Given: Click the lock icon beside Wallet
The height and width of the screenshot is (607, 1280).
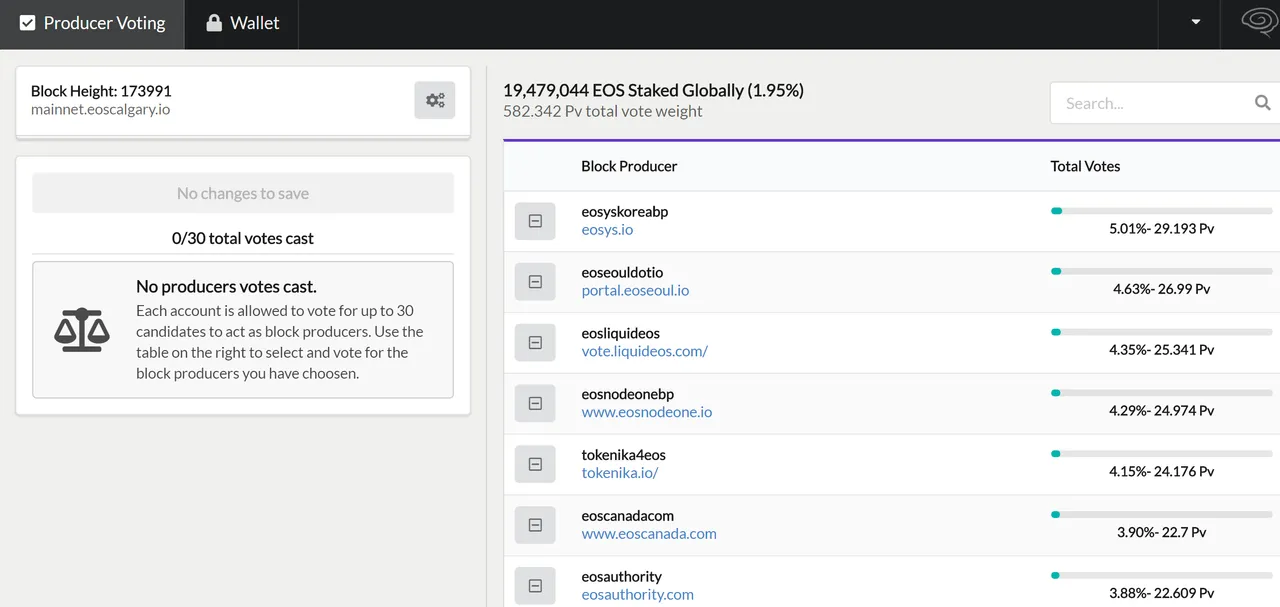Looking at the screenshot, I should pyautogui.click(x=214, y=23).
